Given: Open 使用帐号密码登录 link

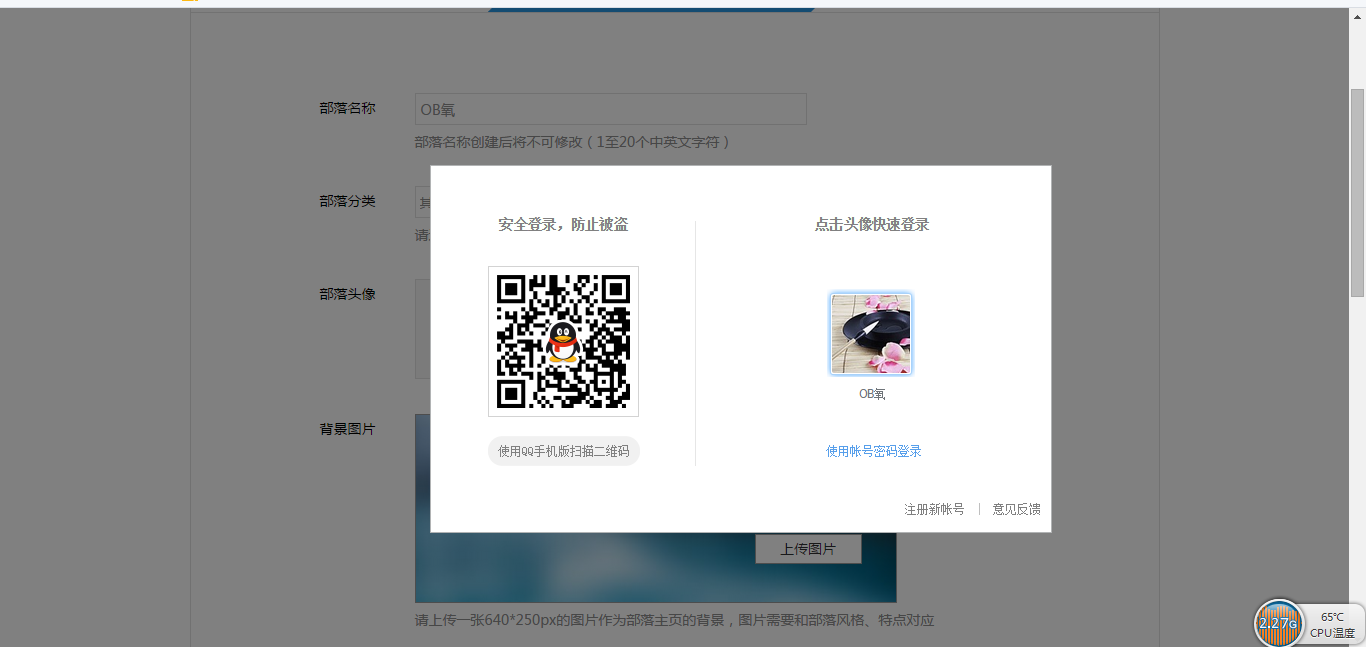Looking at the screenshot, I should 873,451.
